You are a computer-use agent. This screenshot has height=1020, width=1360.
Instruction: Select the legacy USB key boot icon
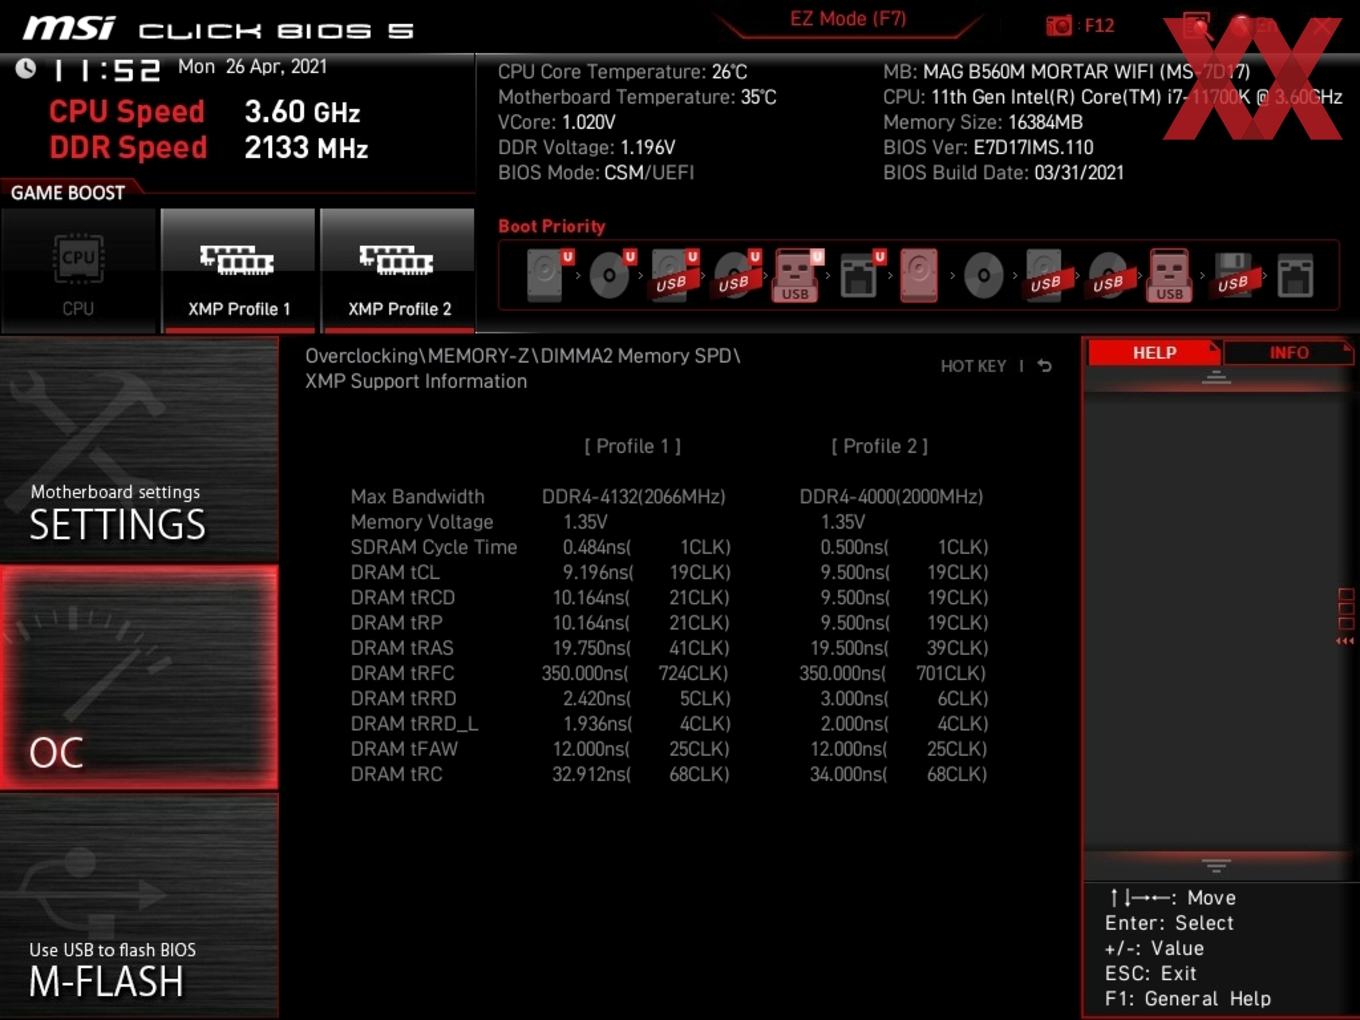coord(1170,275)
